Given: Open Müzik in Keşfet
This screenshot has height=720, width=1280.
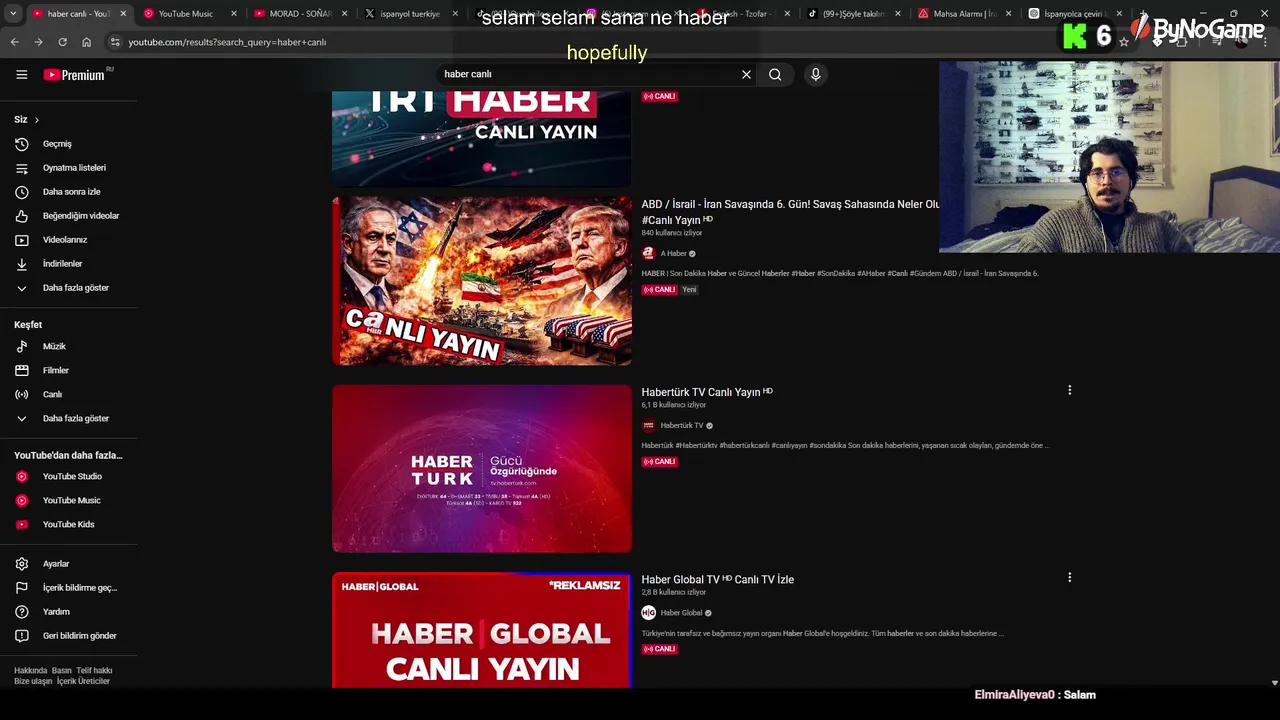Looking at the screenshot, I should (69, 346).
